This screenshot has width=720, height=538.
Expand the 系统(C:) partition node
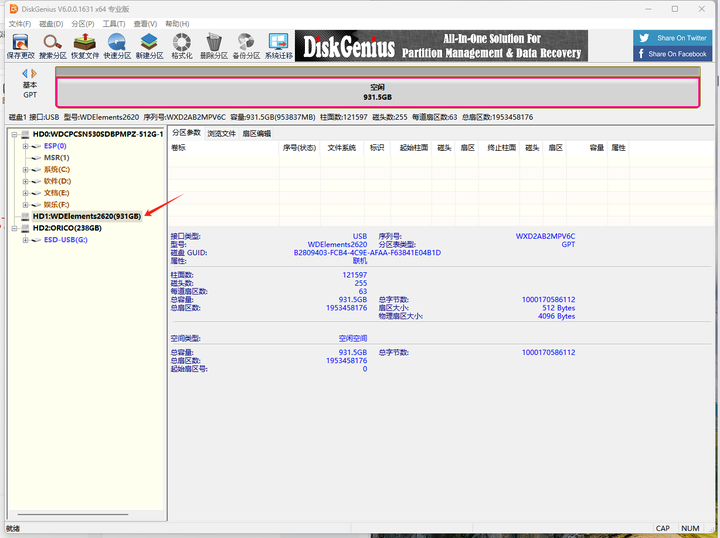(x=25, y=169)
